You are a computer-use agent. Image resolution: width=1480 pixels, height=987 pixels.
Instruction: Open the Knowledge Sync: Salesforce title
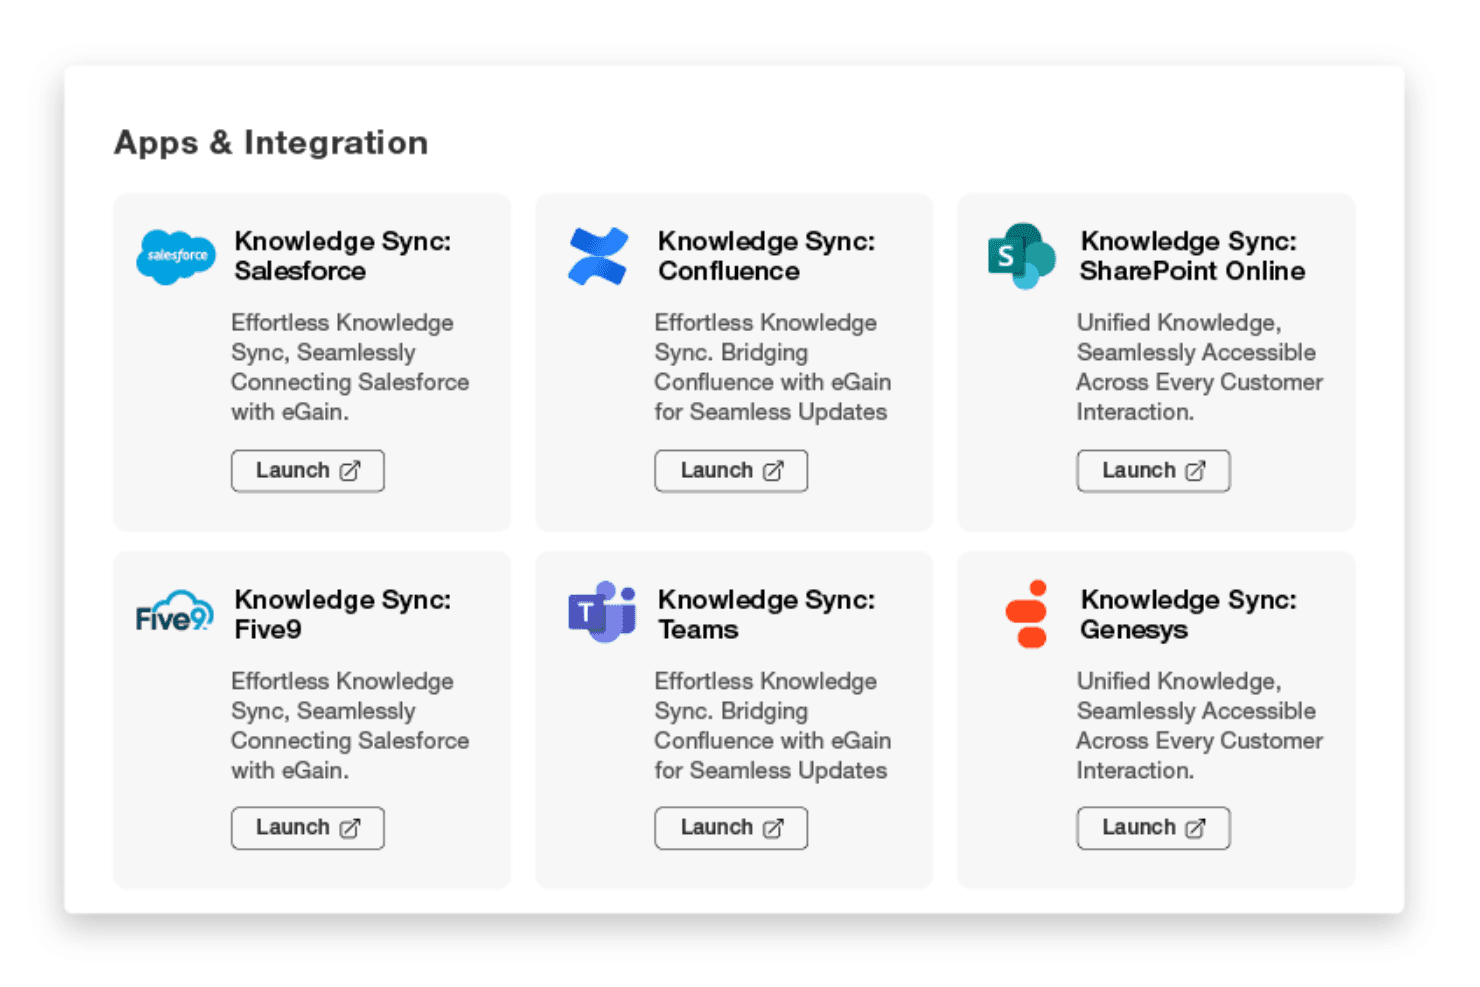[343, 256]
